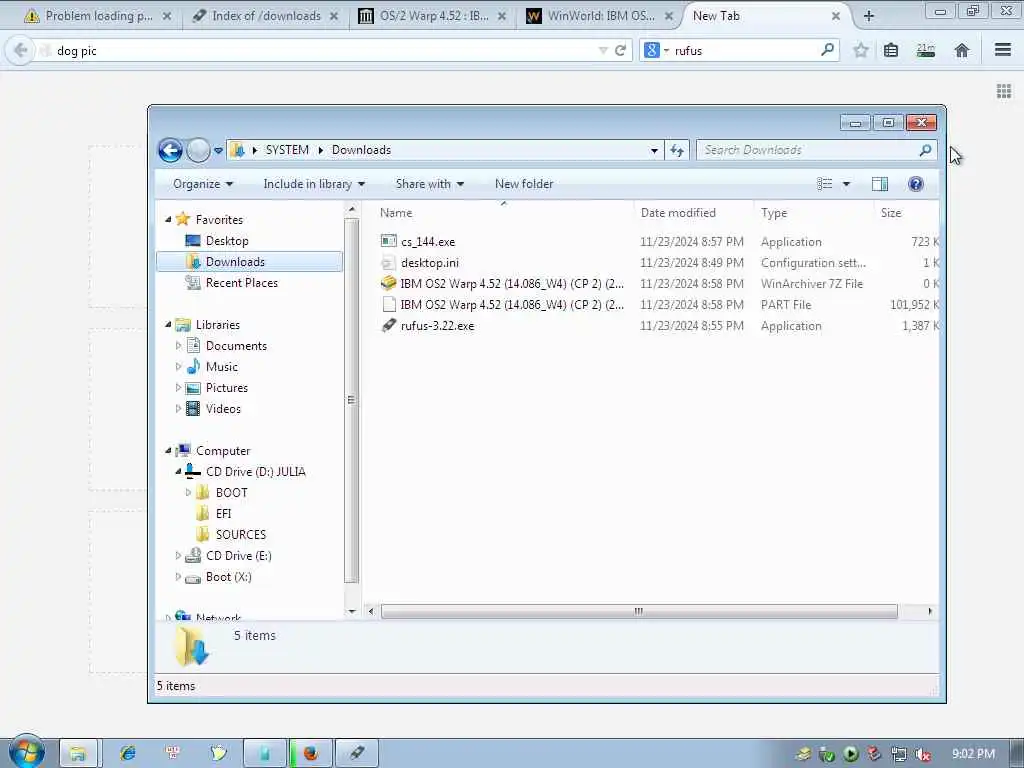Click the search magnifier in Search Downloads
Image resolution: width=1024 pixels, height=768 pixels.
pyautogui.click(x=925, y=150)
